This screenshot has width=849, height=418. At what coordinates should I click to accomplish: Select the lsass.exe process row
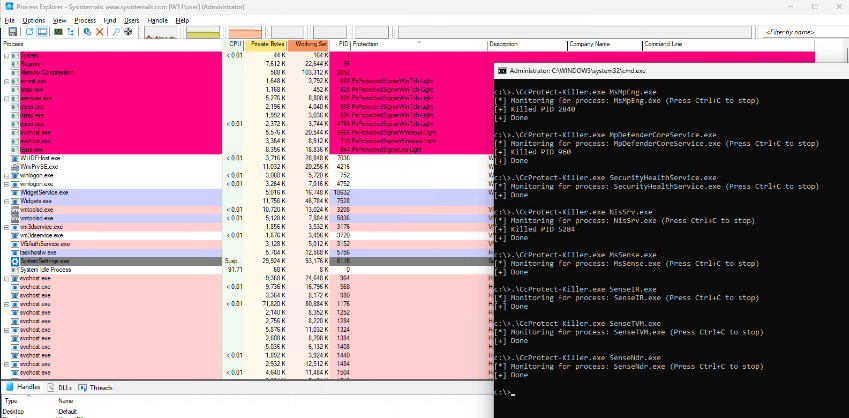[247, 149]
